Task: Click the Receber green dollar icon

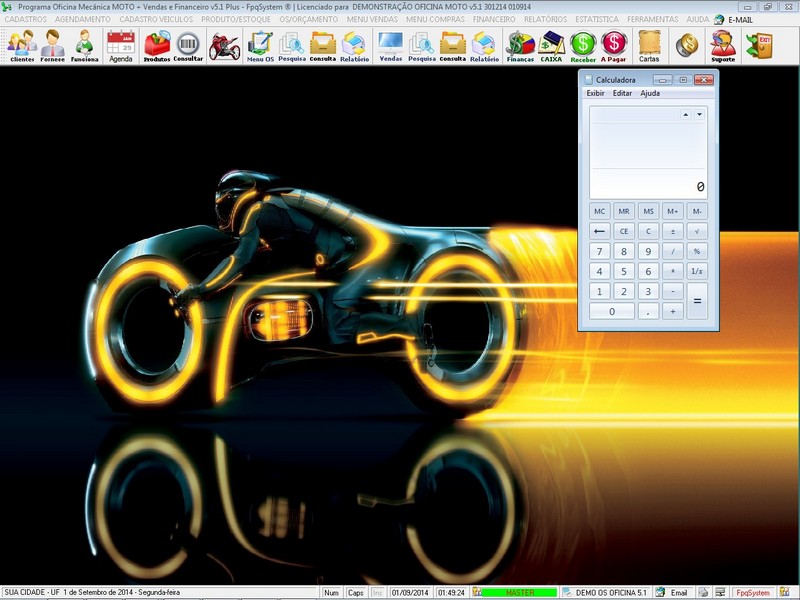Action: [x=583, y=45]
